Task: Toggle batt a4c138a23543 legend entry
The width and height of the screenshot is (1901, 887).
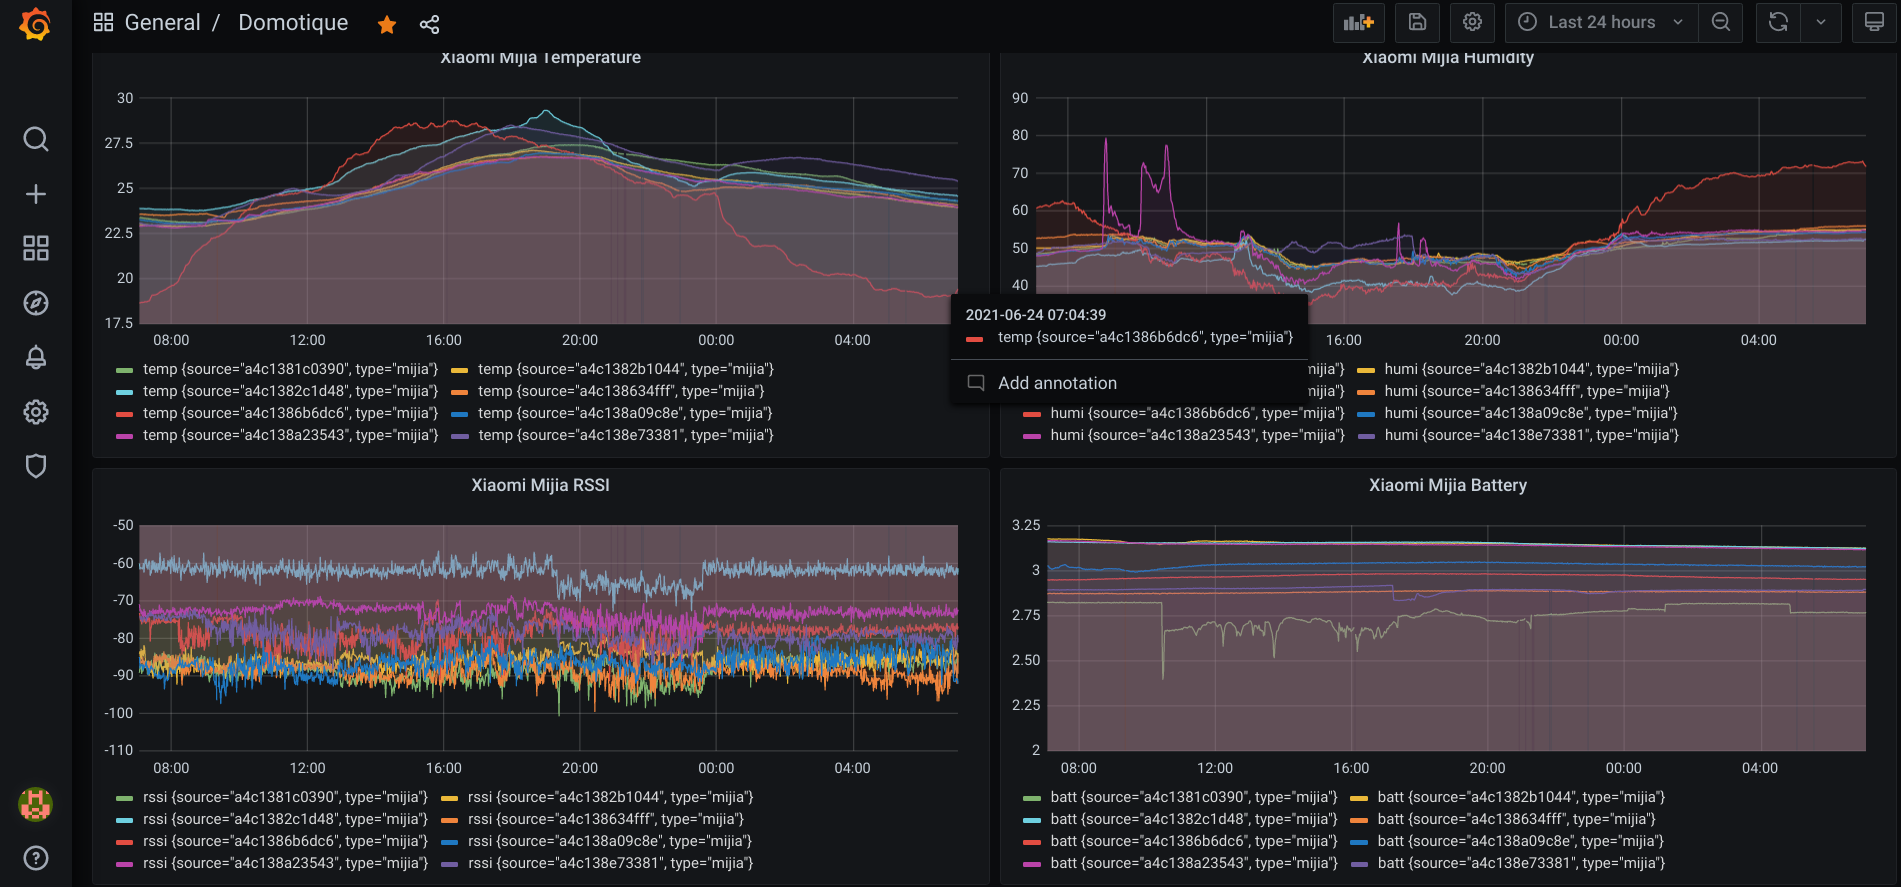Action: click(1194, 863)
